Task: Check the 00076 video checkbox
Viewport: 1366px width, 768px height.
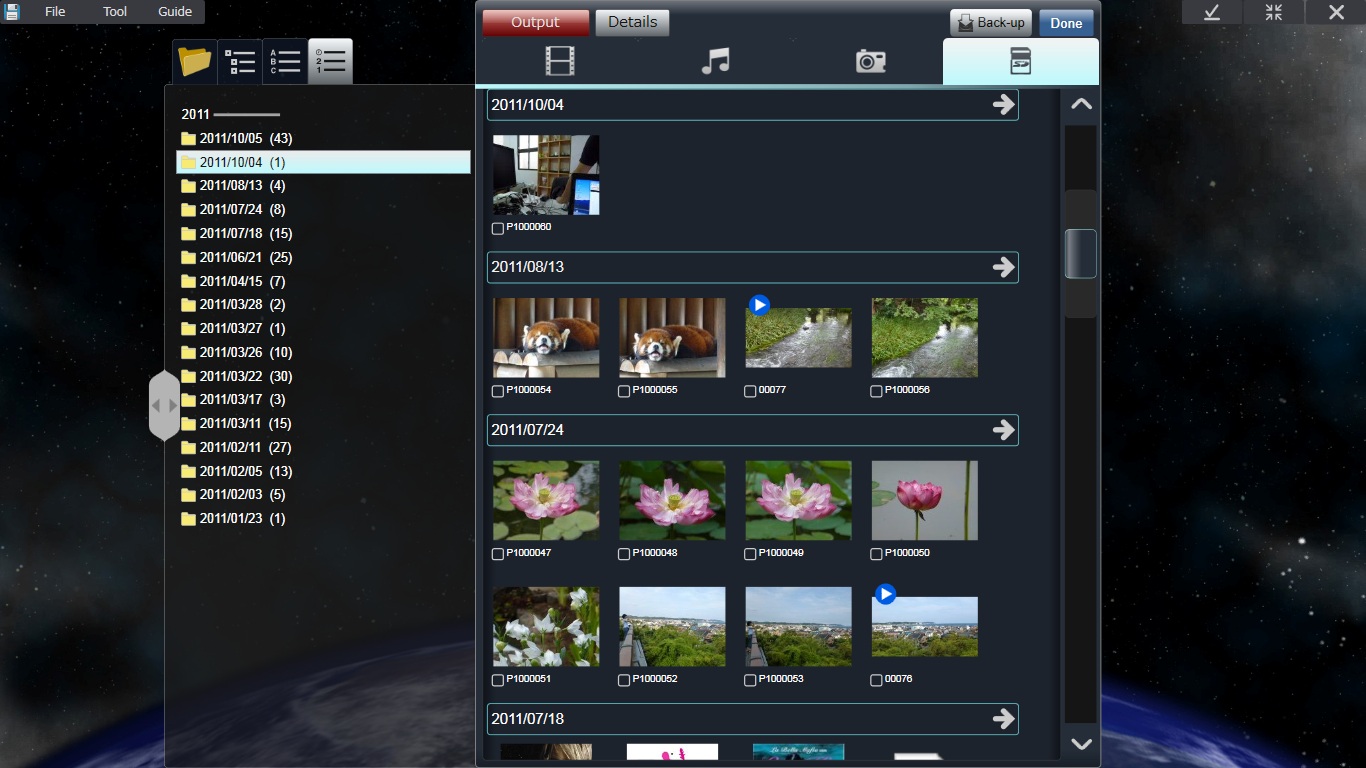Action: click(x=876, y=680)
